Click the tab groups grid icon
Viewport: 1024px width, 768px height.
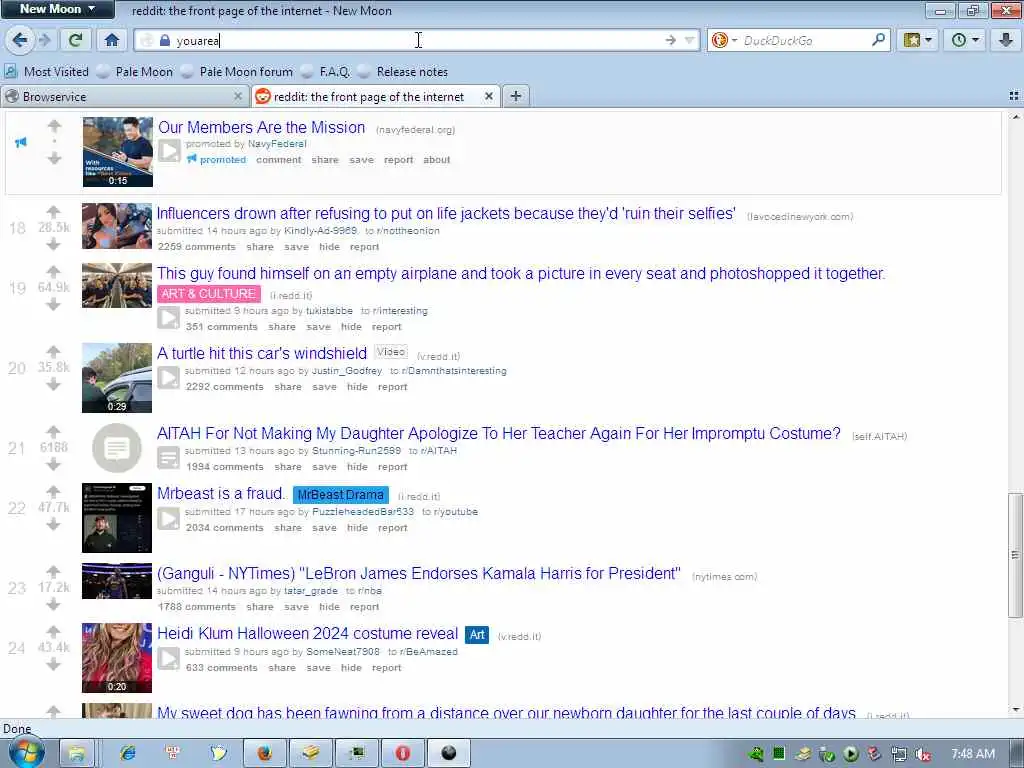1014,96
